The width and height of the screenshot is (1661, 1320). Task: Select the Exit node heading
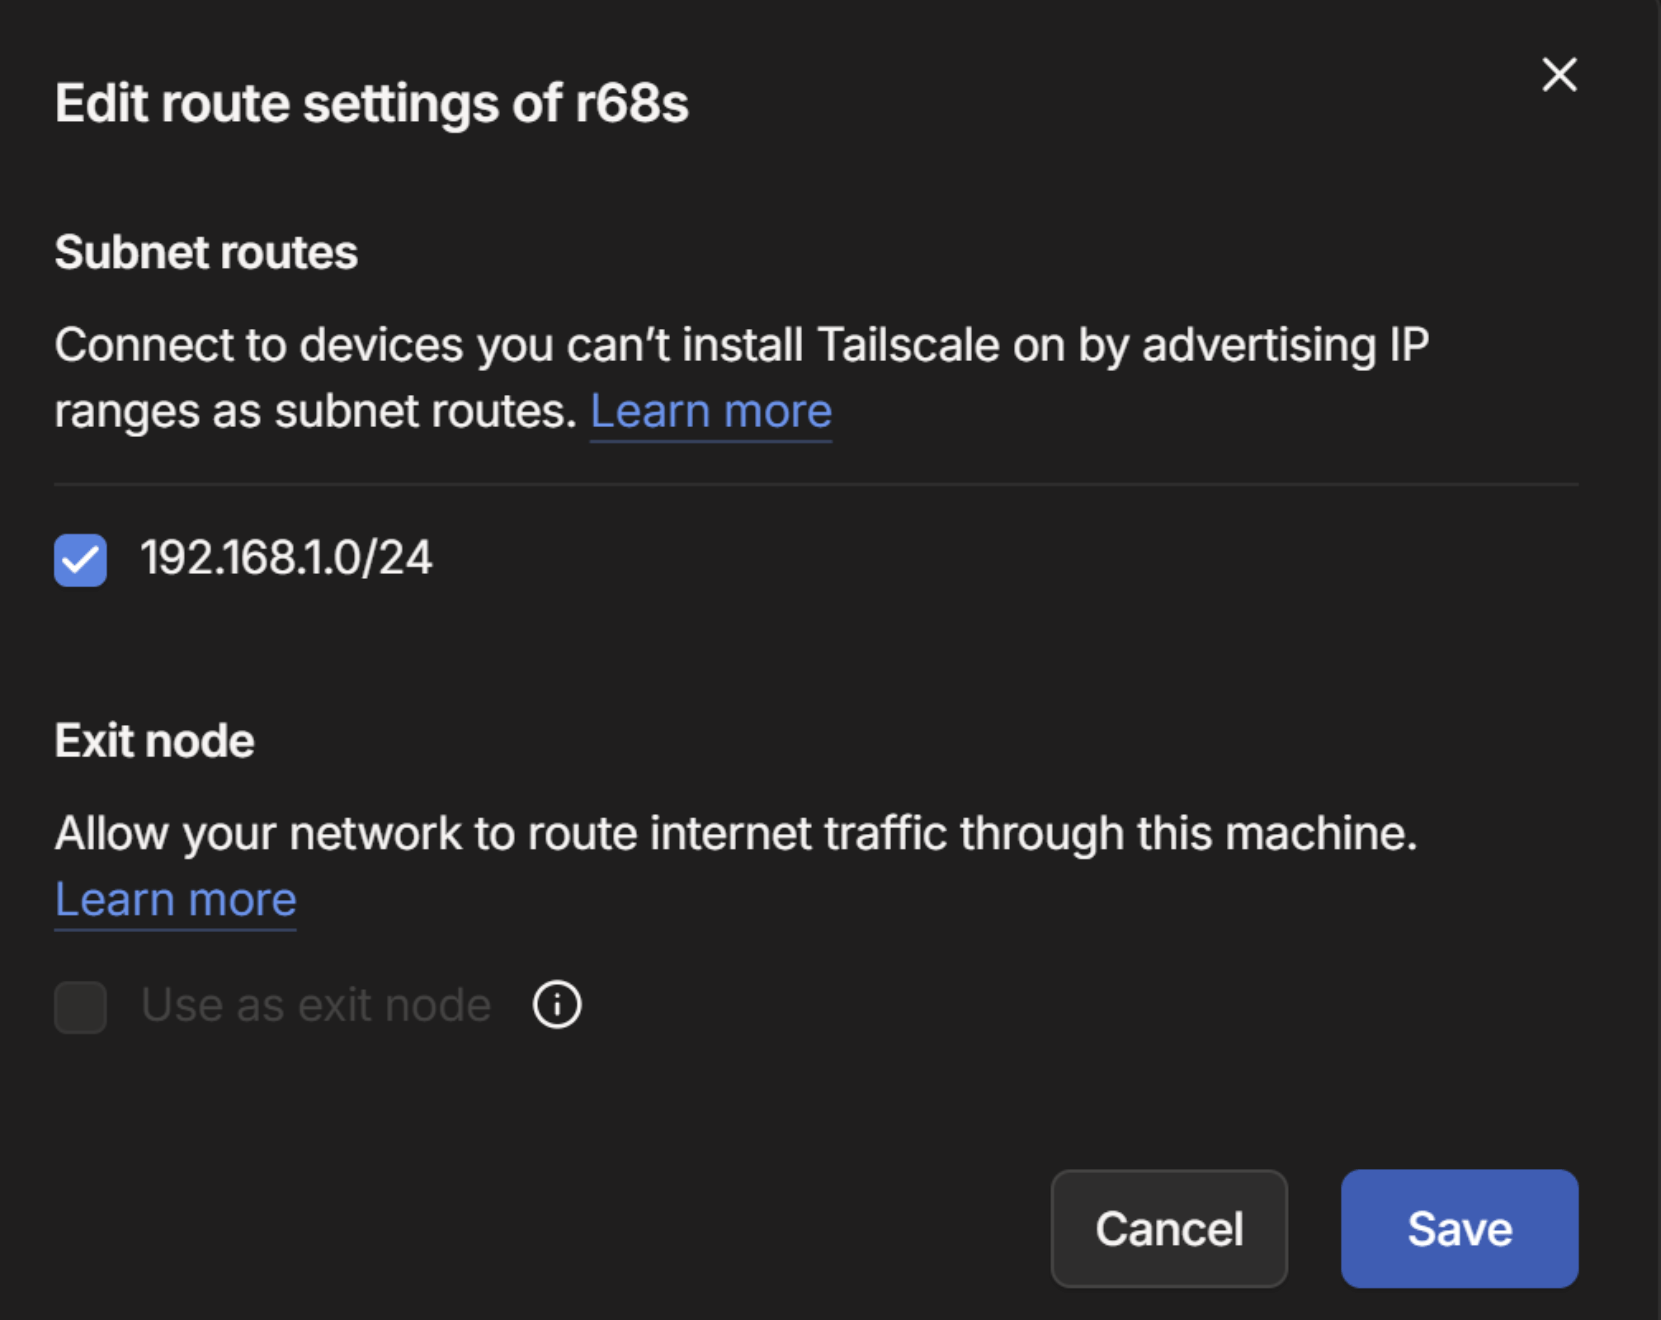pos(155,741)
